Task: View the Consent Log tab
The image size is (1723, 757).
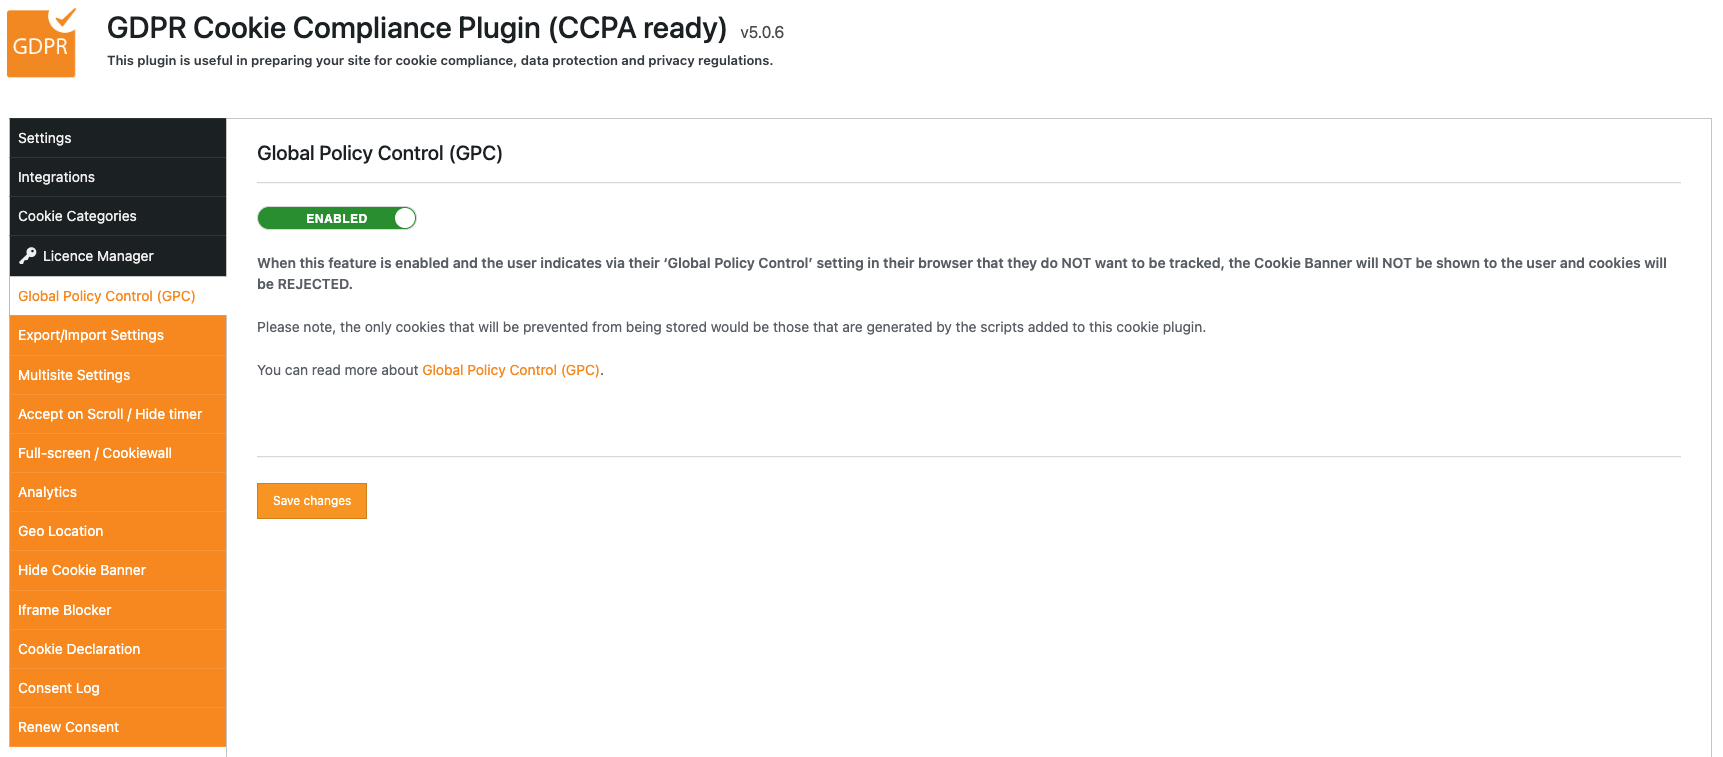Action: click(59, 688)
